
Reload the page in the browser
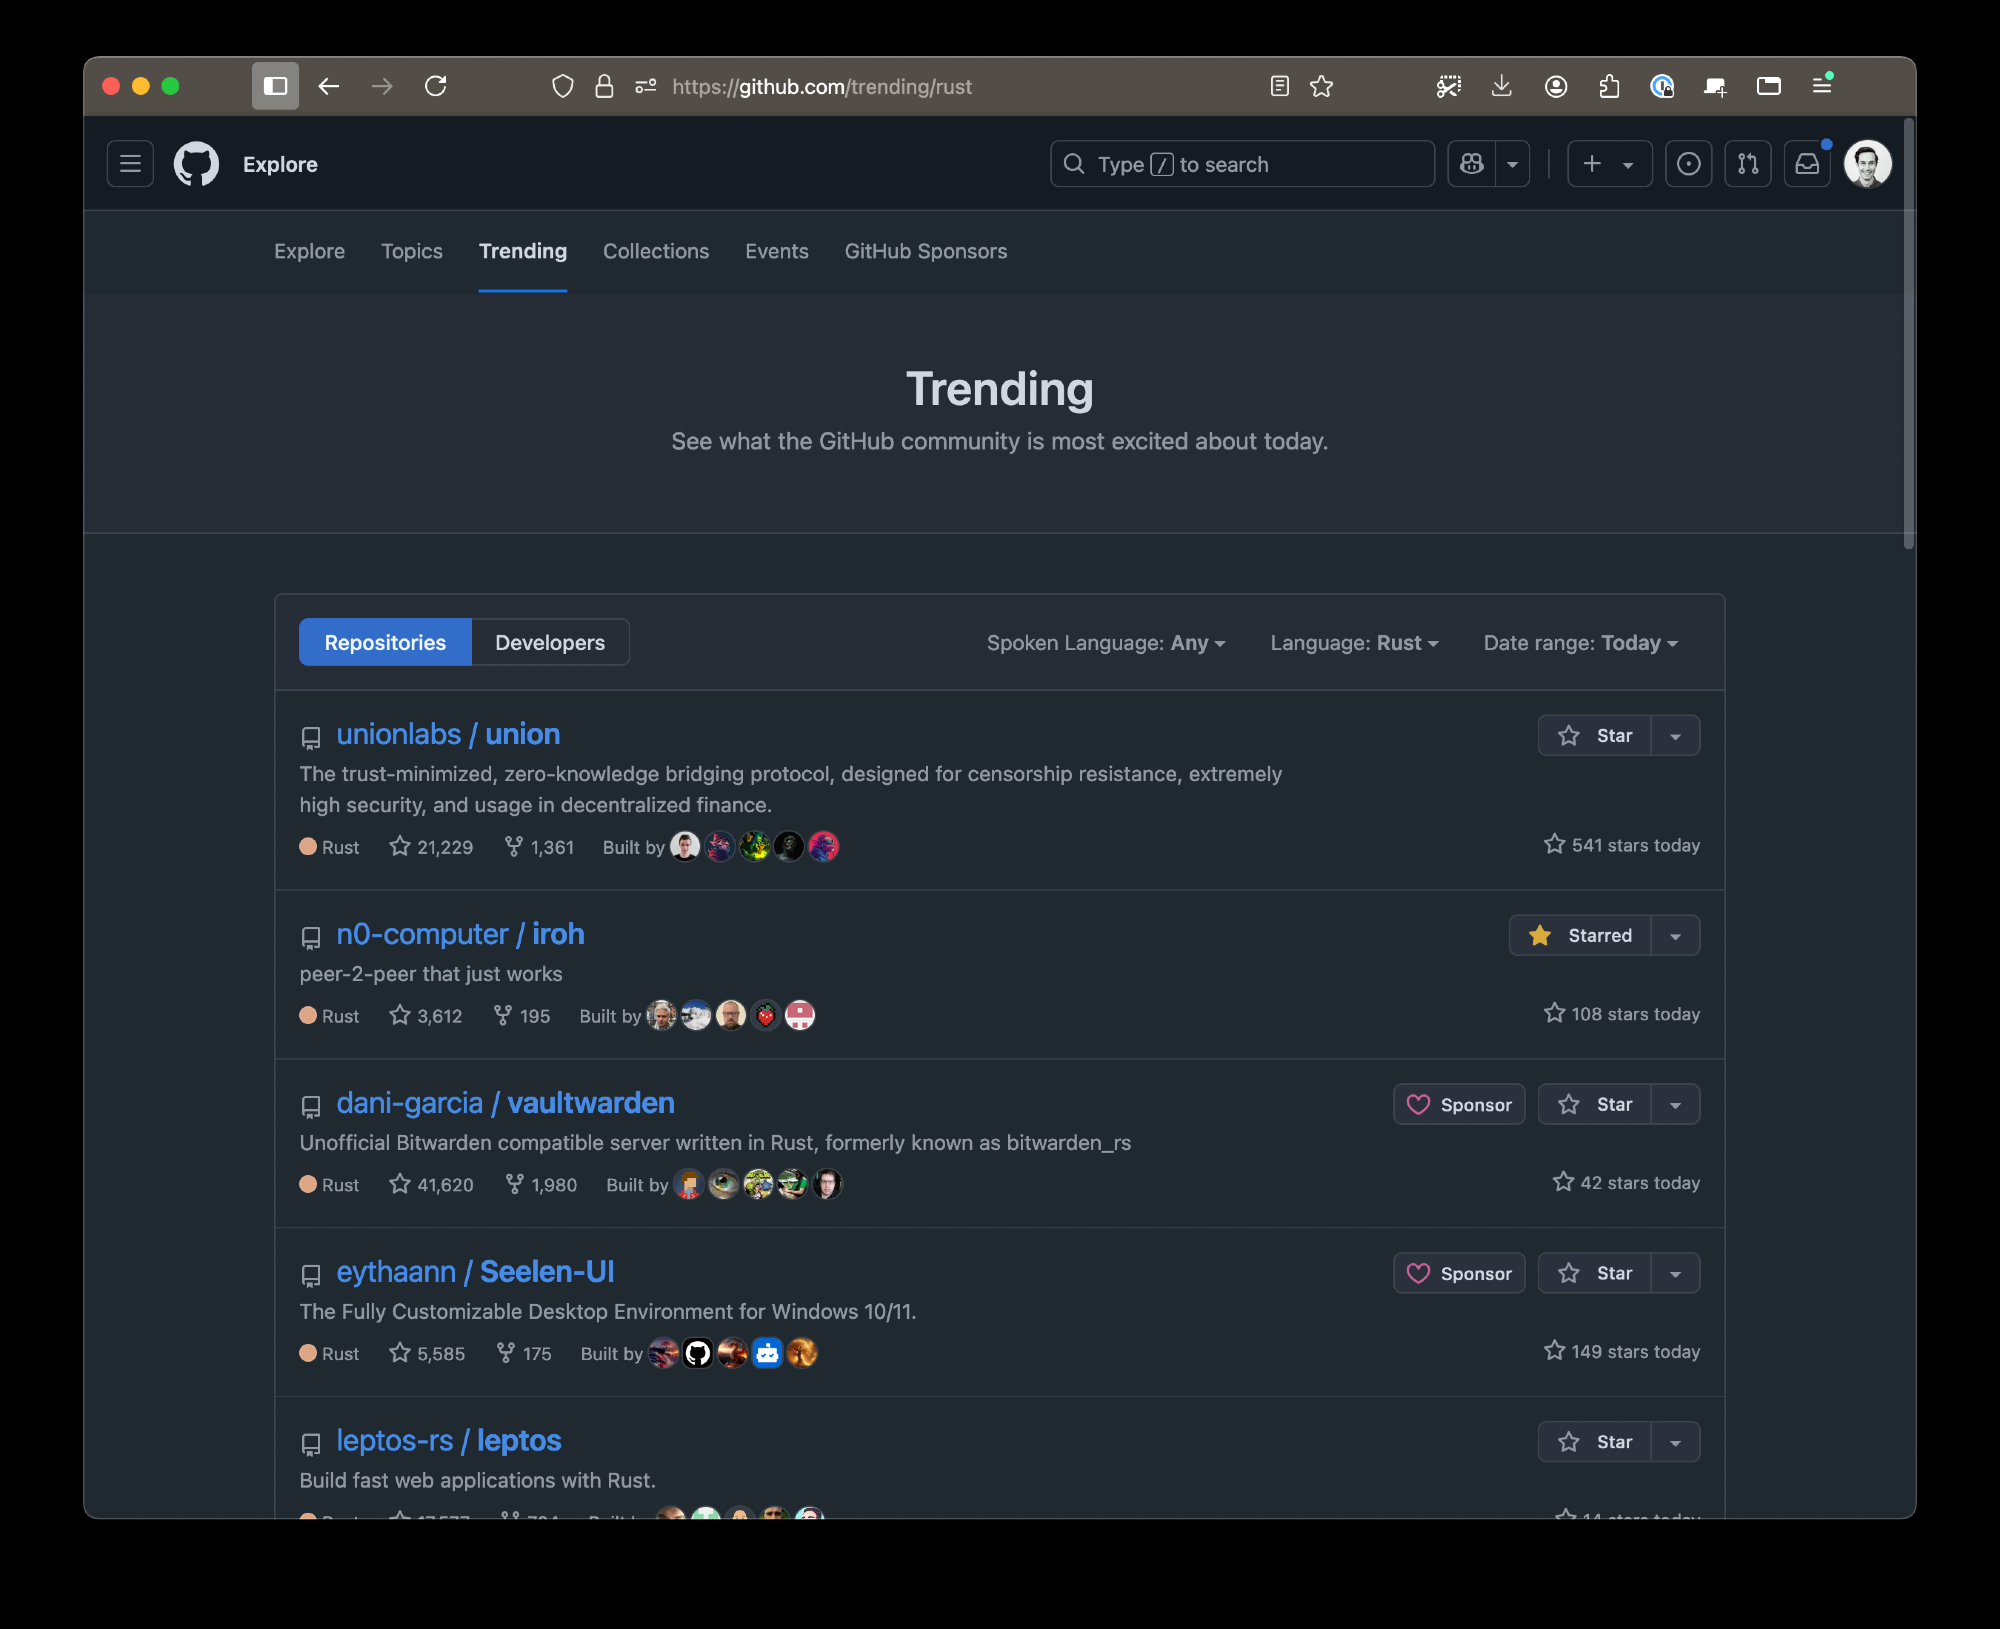[x=436, y=86]
